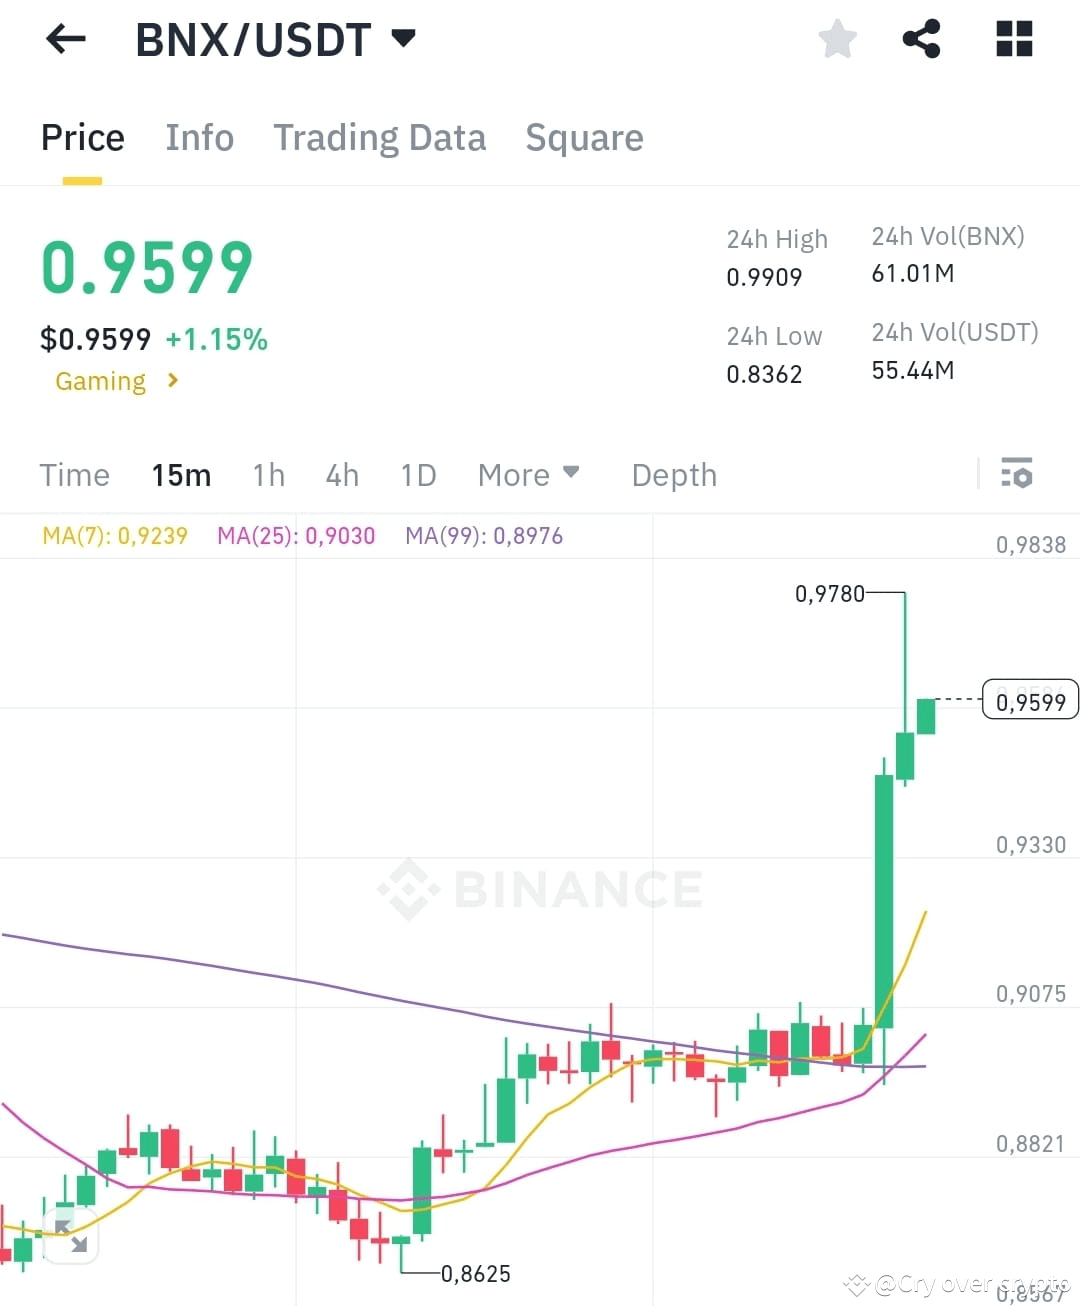Open the More timeframe dropdown

528,474
